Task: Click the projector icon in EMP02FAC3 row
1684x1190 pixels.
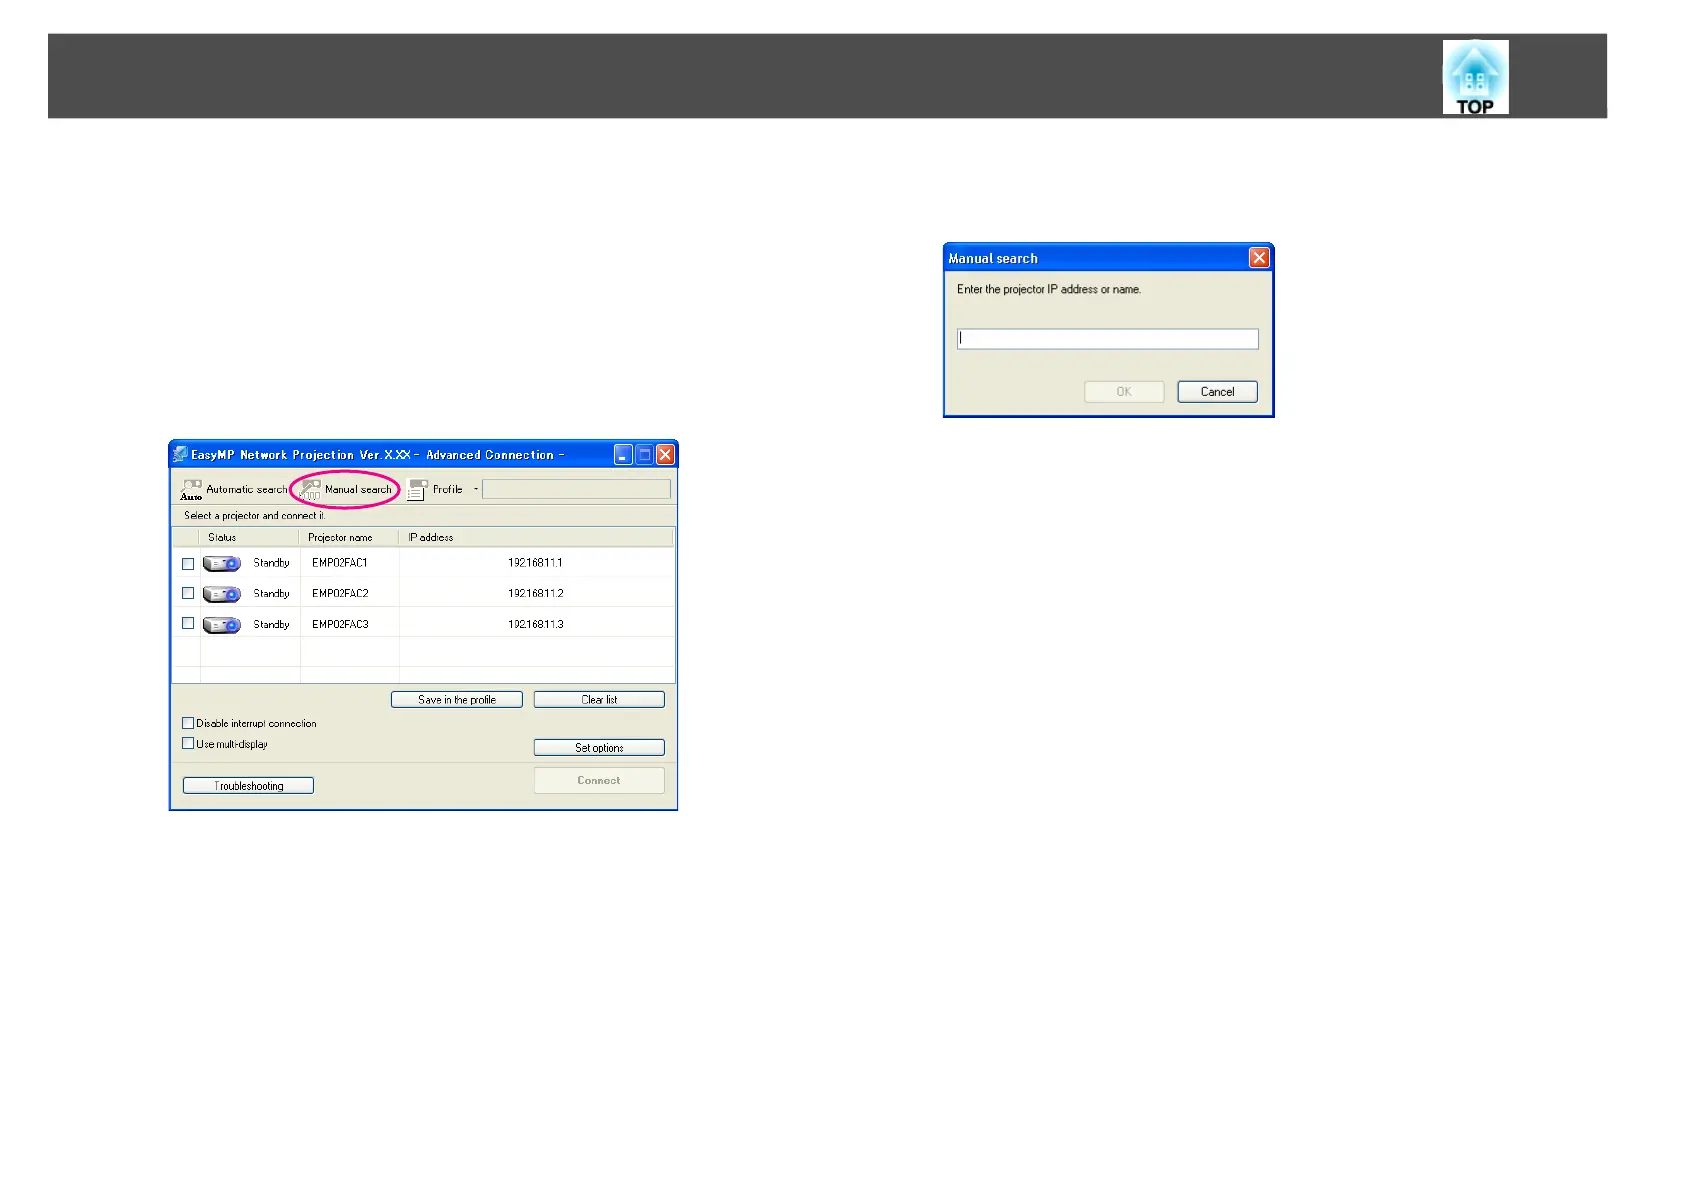Action: [x=222, y=625]
